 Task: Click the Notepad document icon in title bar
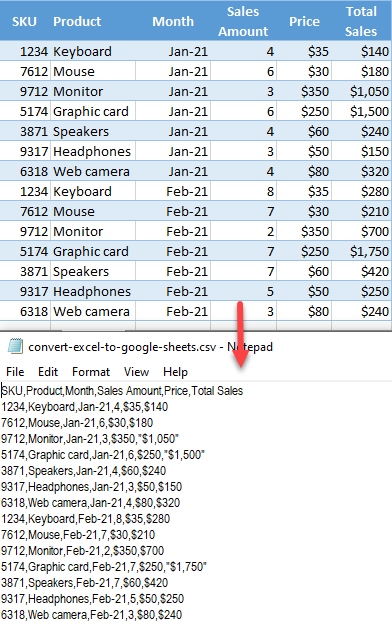pos(15,346)
